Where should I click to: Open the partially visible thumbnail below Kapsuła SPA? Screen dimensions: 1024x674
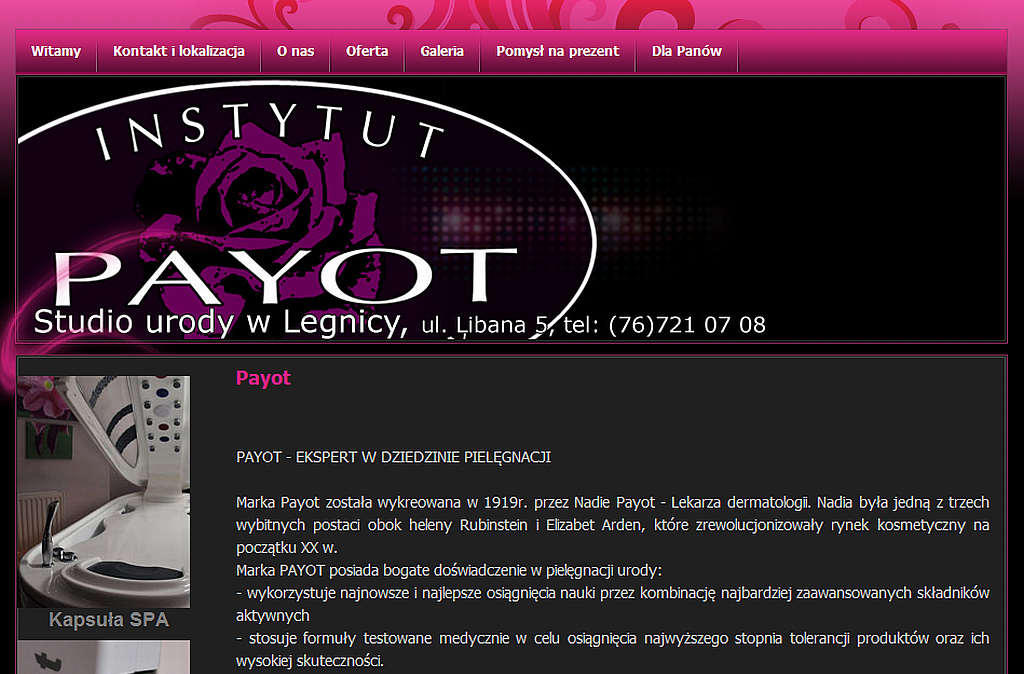(x=104, y=657)
